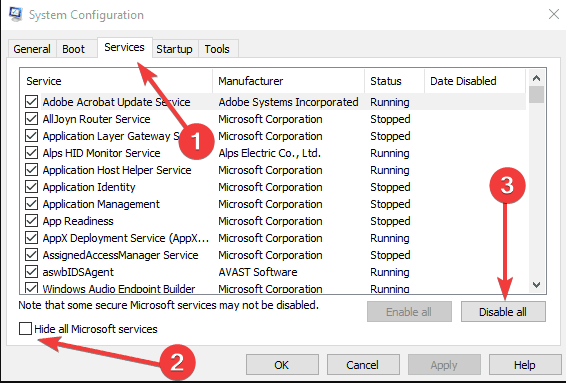Screen dimensions: 566x383
Task: Uncheck AssignedAccessManager Service checkbox
Action: tap(31, 254)
